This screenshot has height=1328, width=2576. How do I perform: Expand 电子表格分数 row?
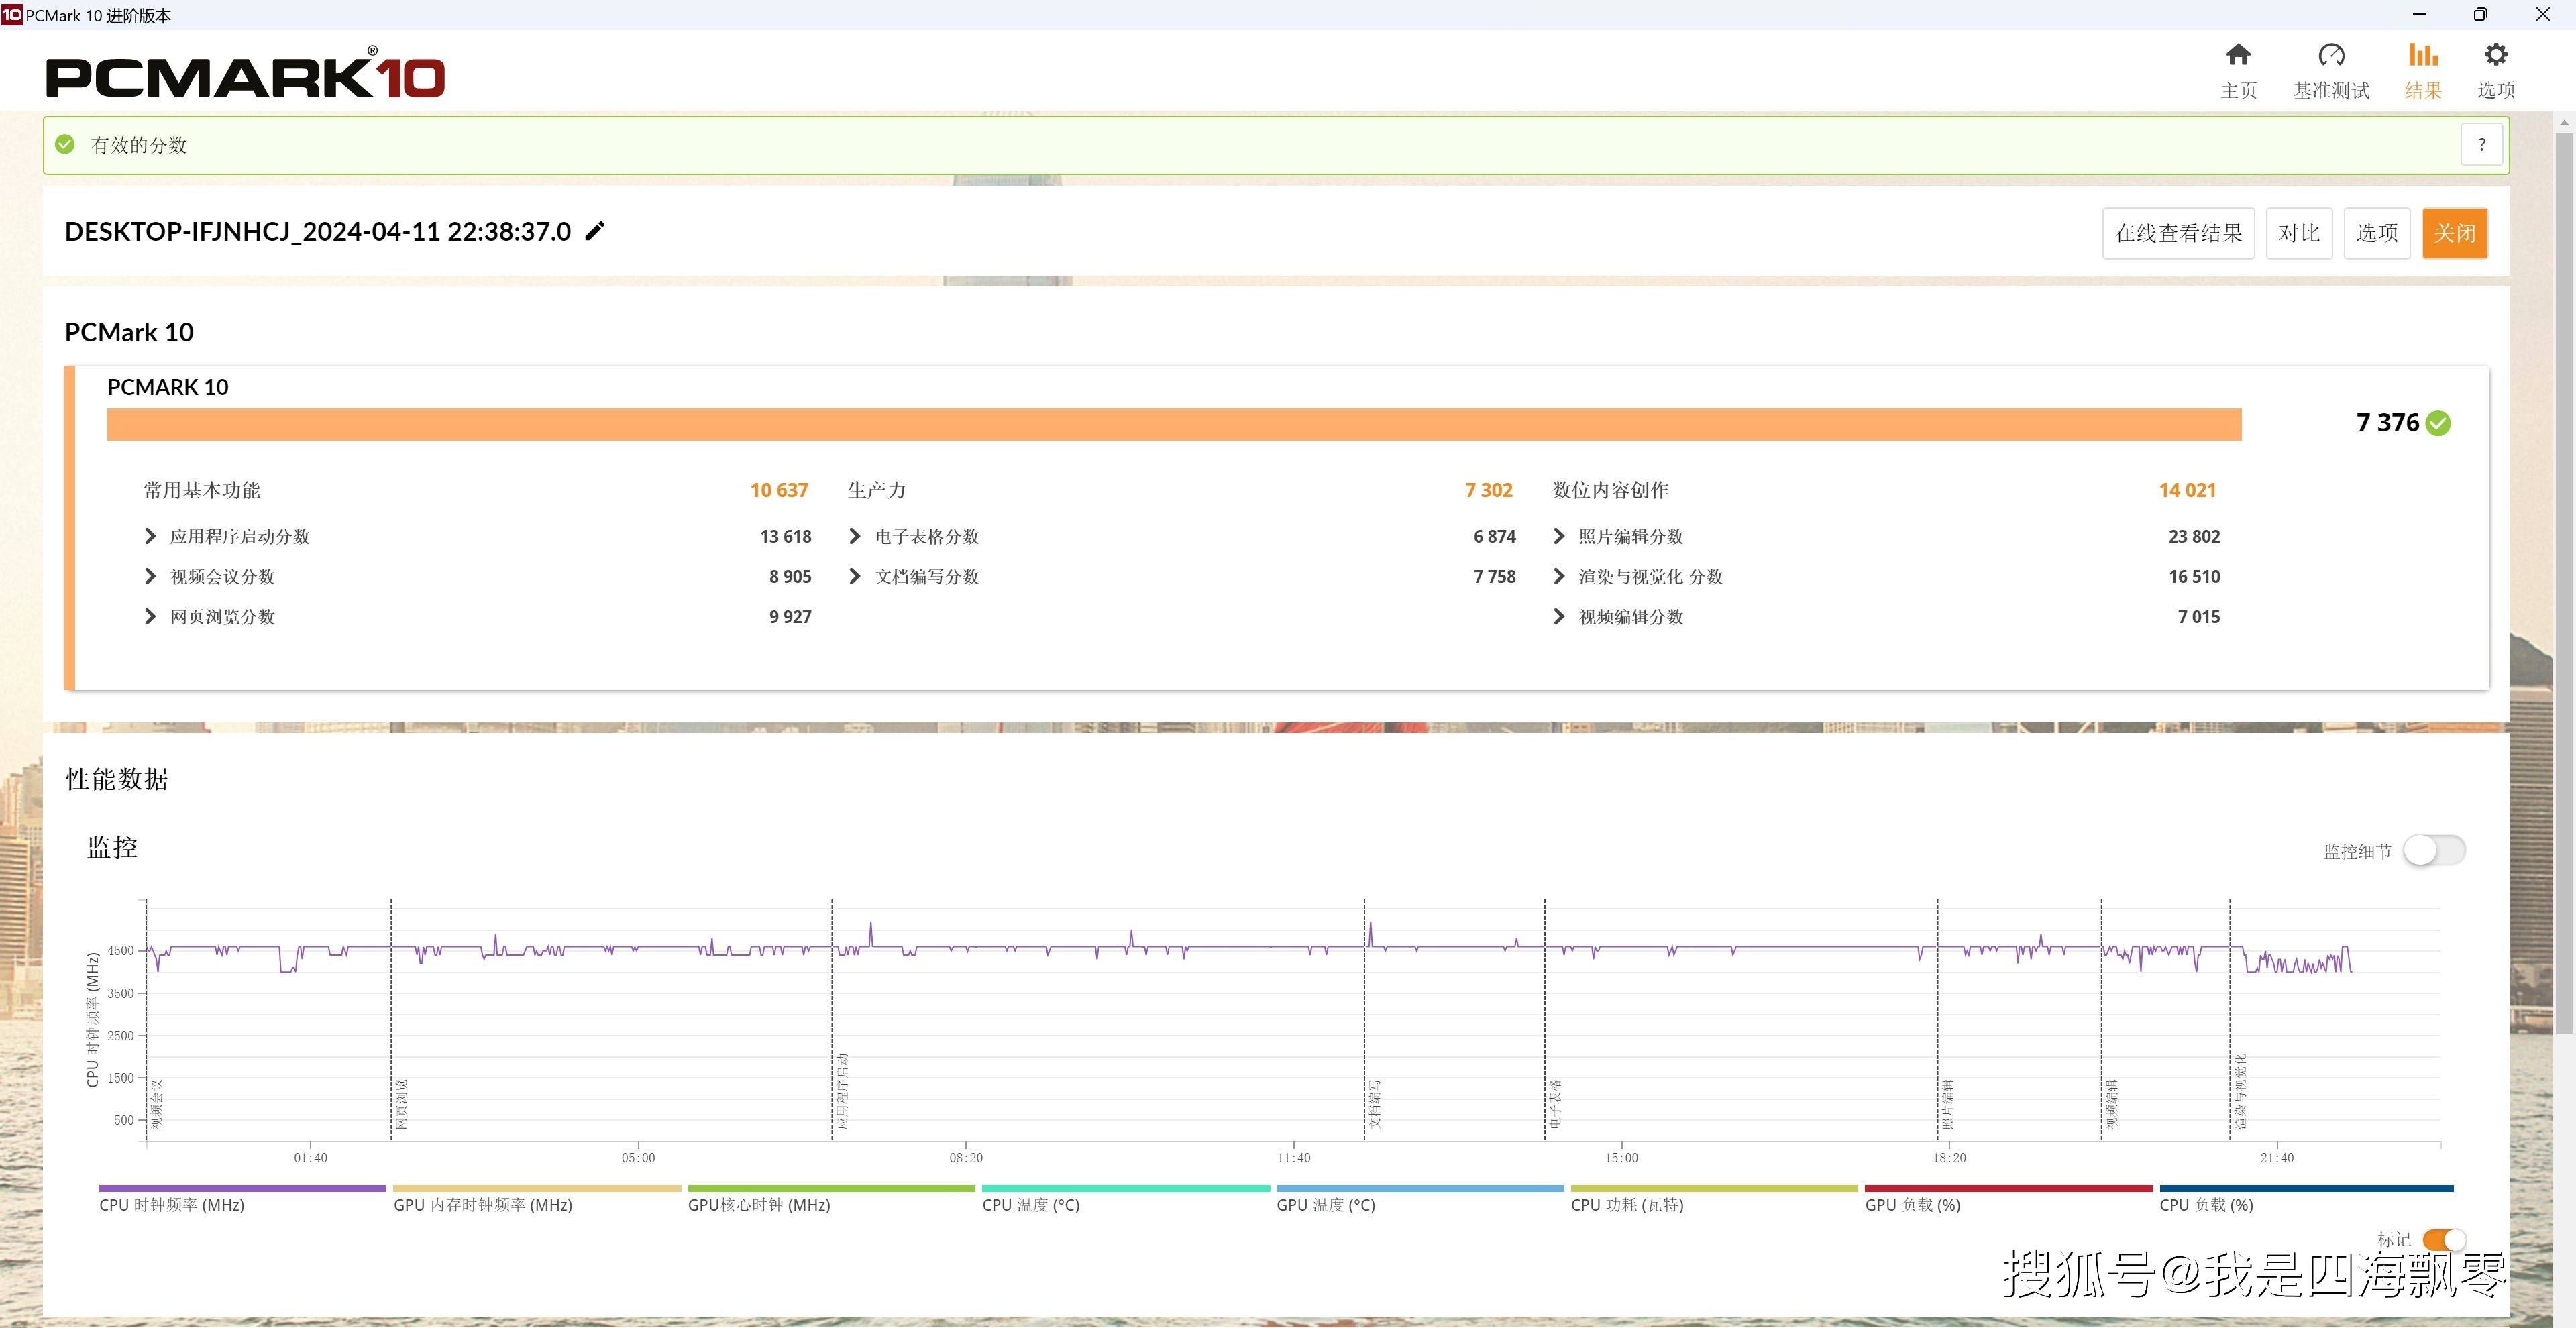854,536
